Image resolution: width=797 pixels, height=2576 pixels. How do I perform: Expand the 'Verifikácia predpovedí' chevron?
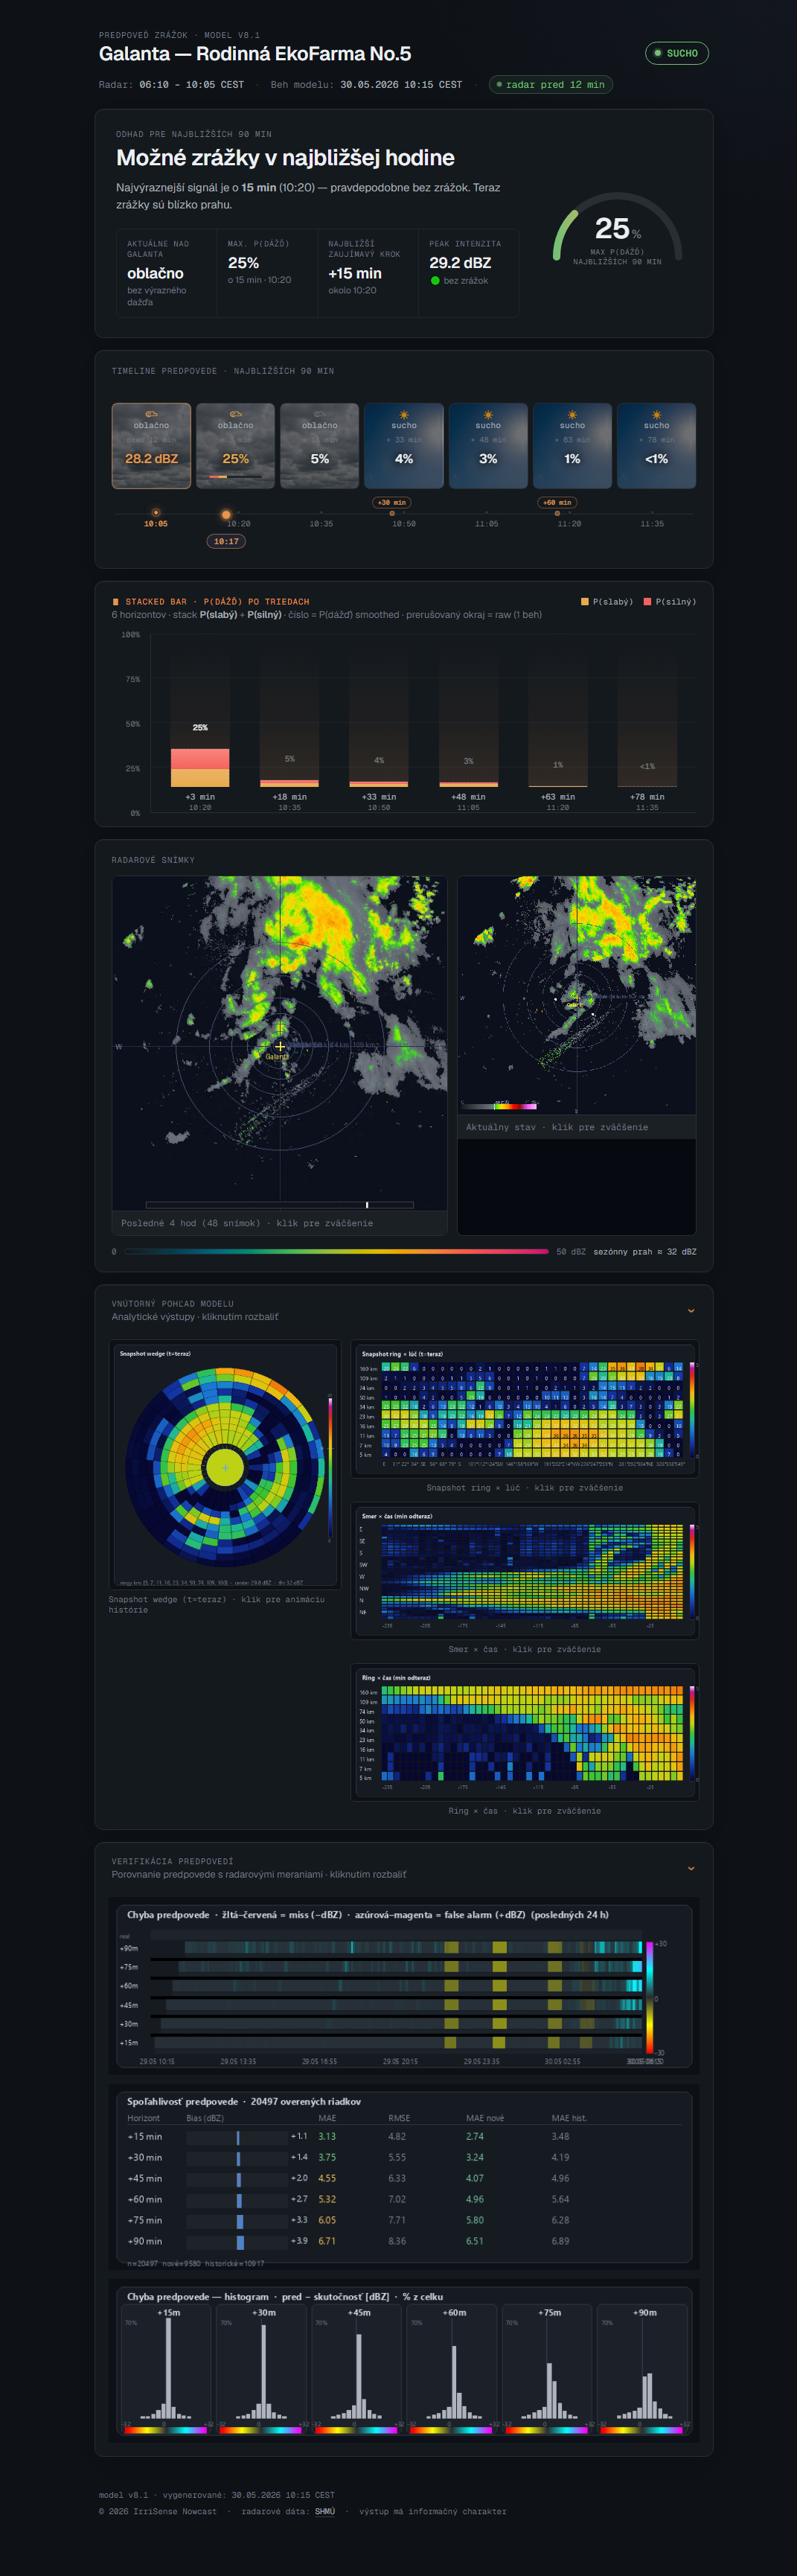691,1868
